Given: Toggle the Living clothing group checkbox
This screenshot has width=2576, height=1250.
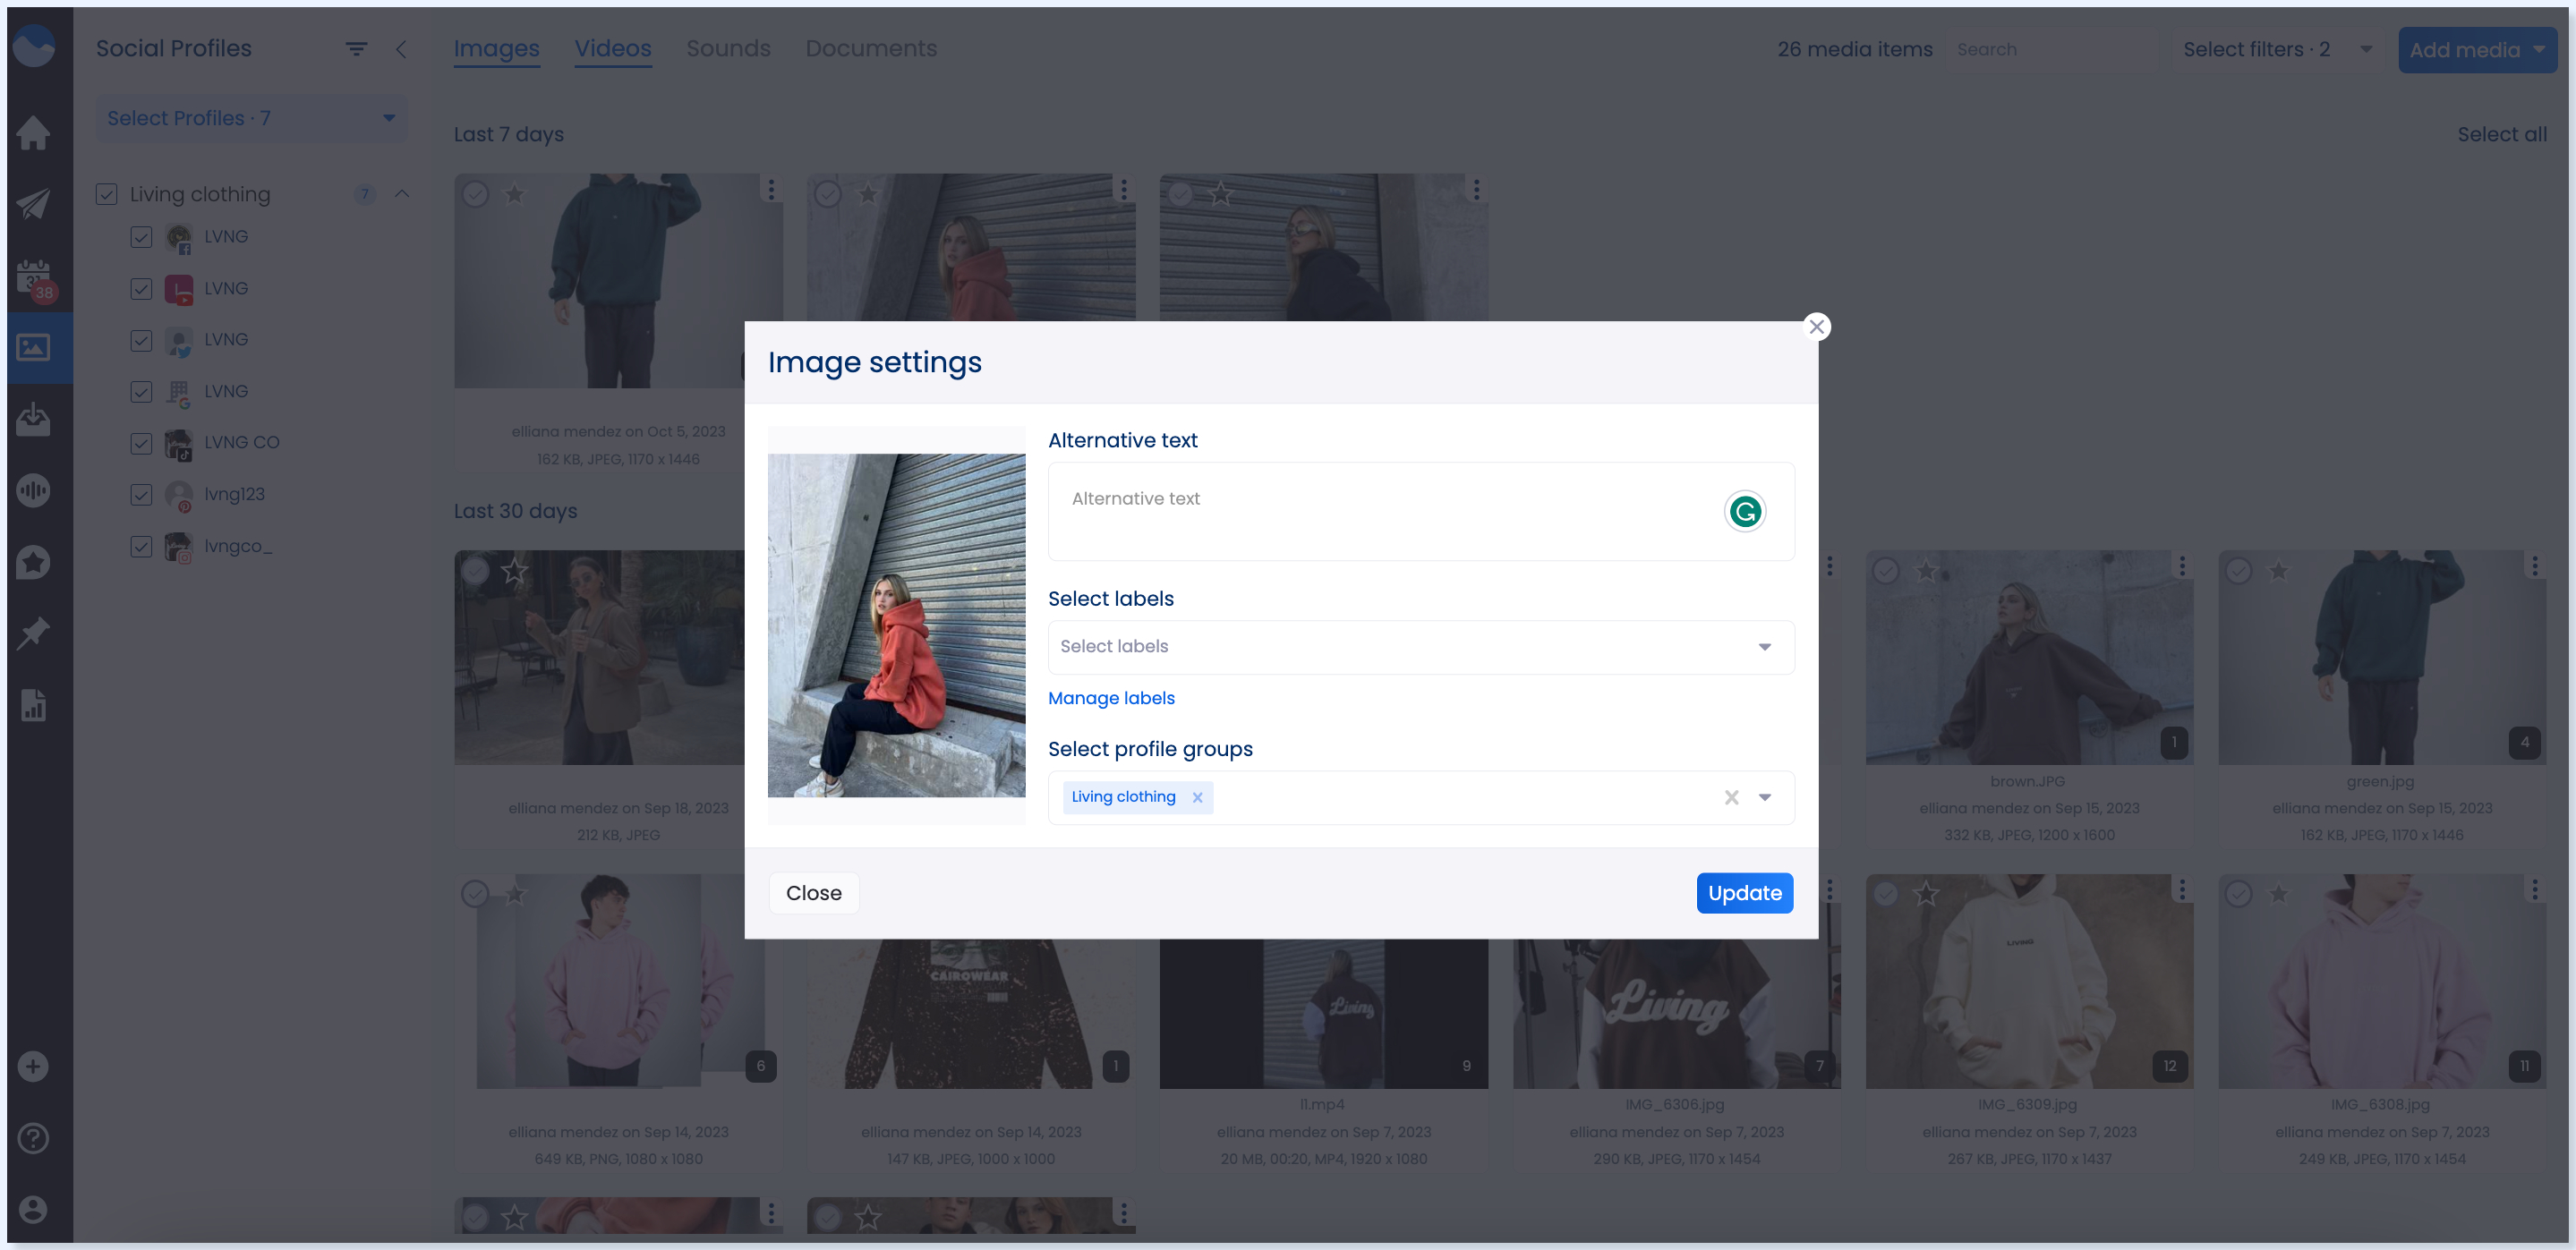Looking at the screenshot, I should [107, 194].
